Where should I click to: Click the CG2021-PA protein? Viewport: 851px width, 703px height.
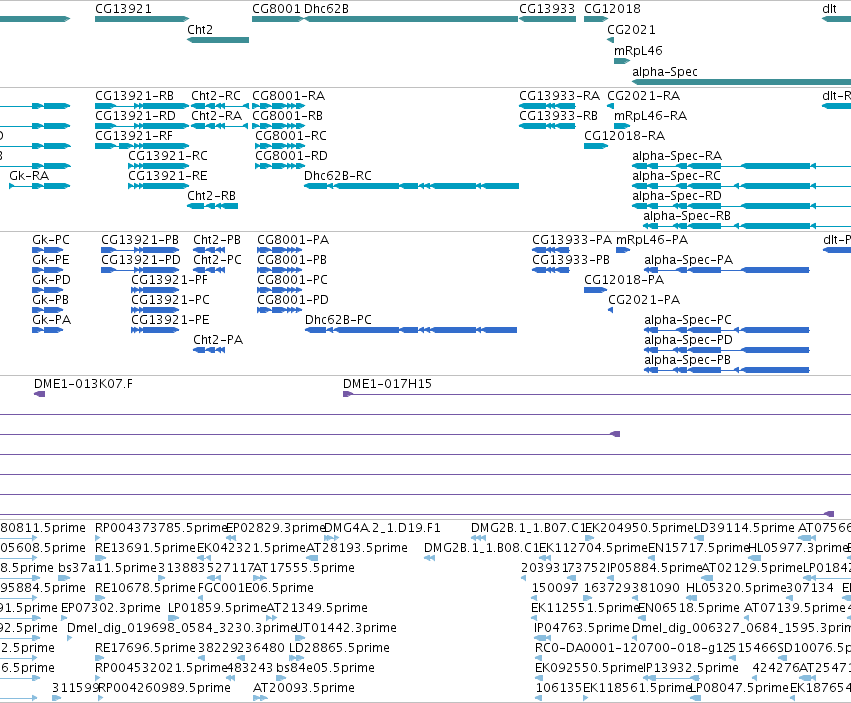(x=611, y=310)
